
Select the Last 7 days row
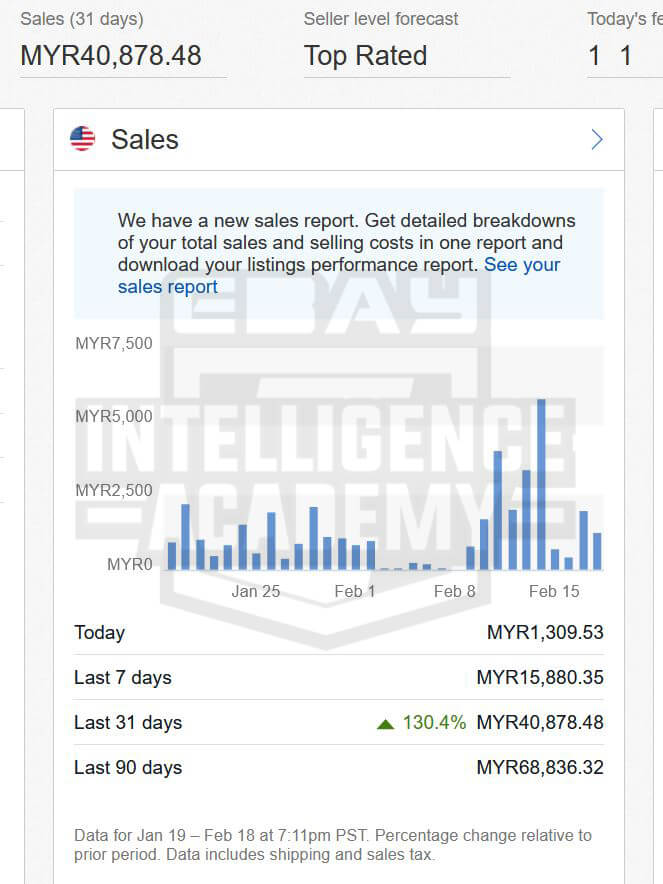(x=122, y=677)
